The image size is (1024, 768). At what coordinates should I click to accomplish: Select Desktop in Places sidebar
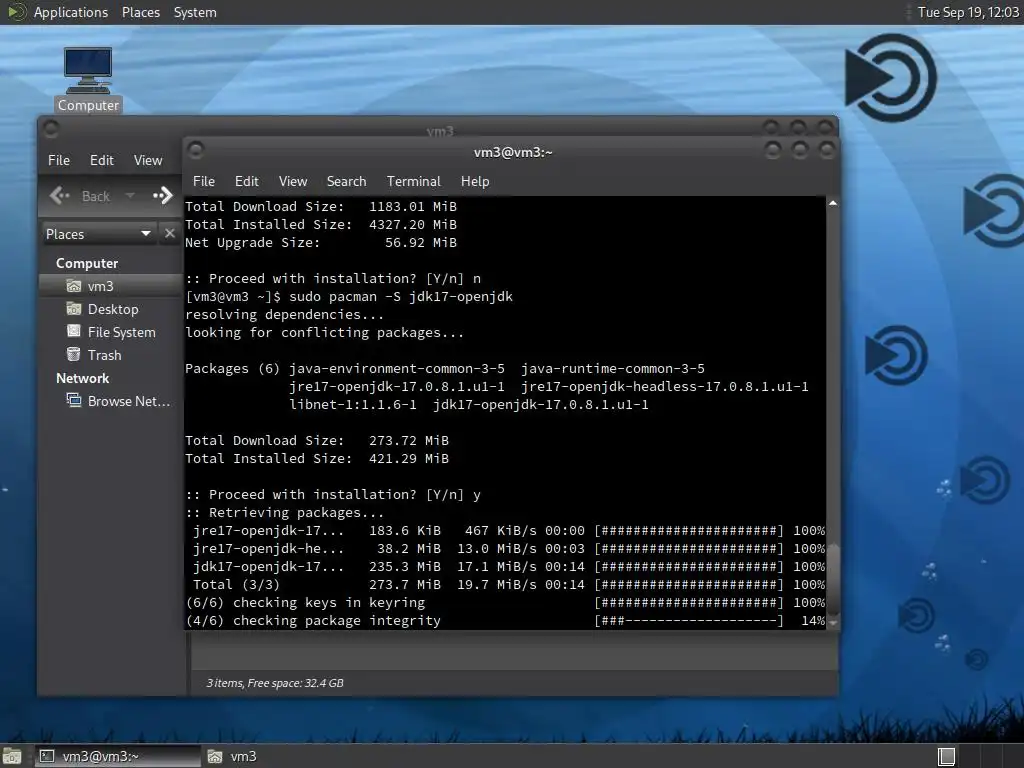click(x=110, y=309)
